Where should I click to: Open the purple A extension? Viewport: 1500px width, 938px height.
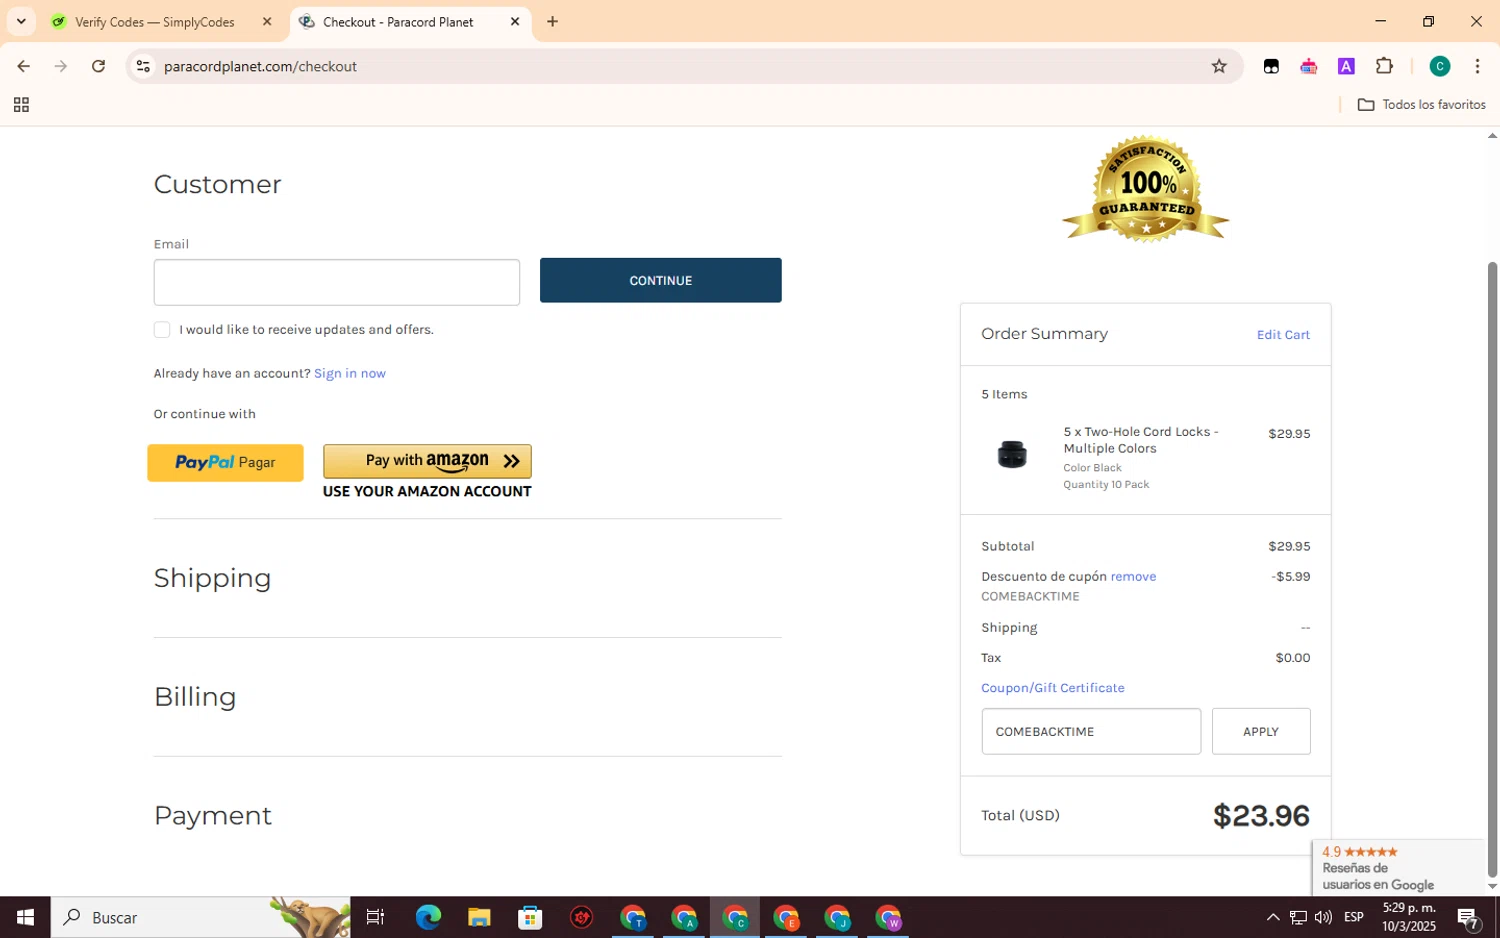tap(1346, 66)
